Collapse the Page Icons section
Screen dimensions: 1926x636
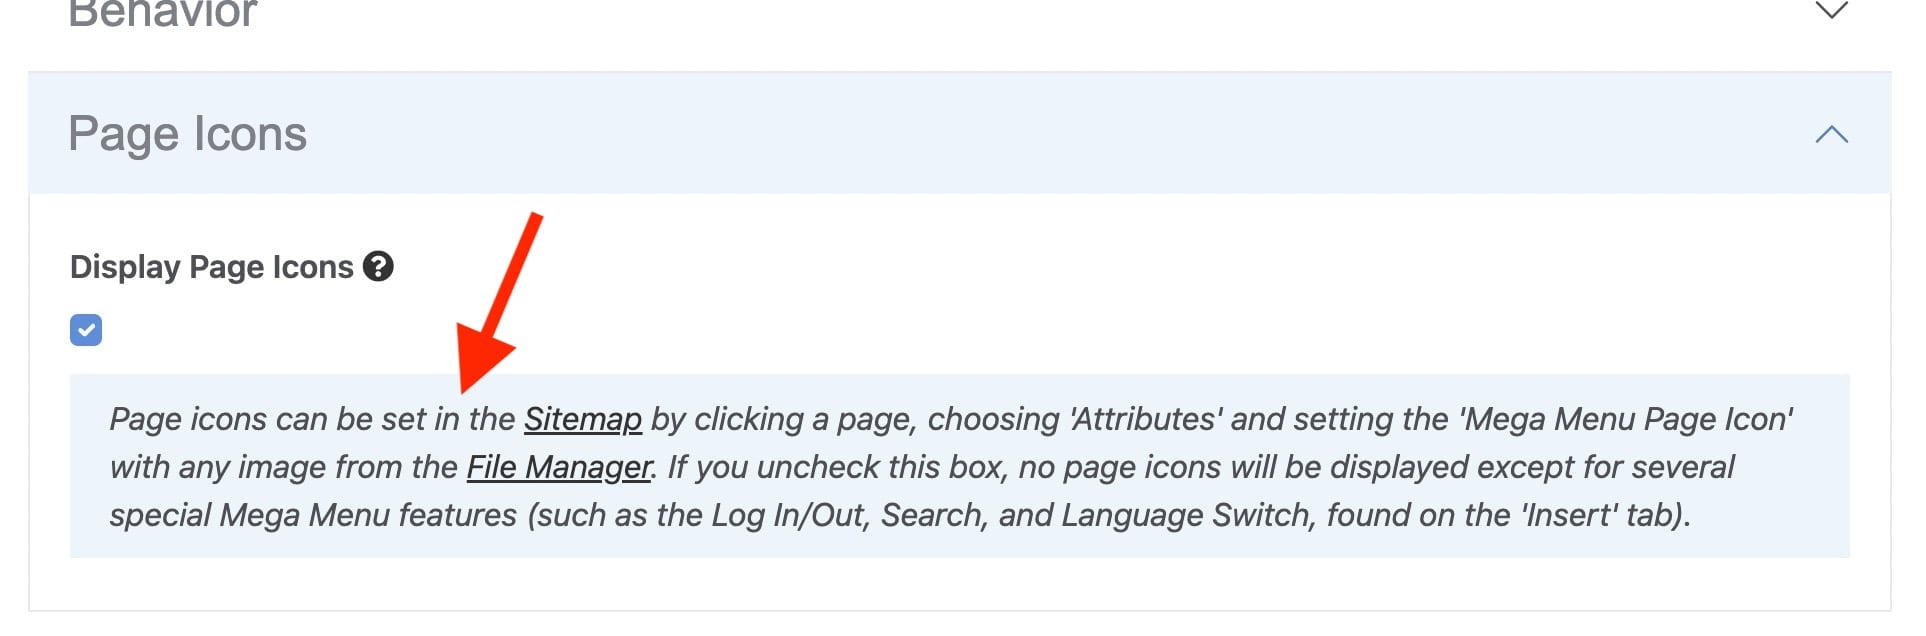click(x=1831, y=134)
